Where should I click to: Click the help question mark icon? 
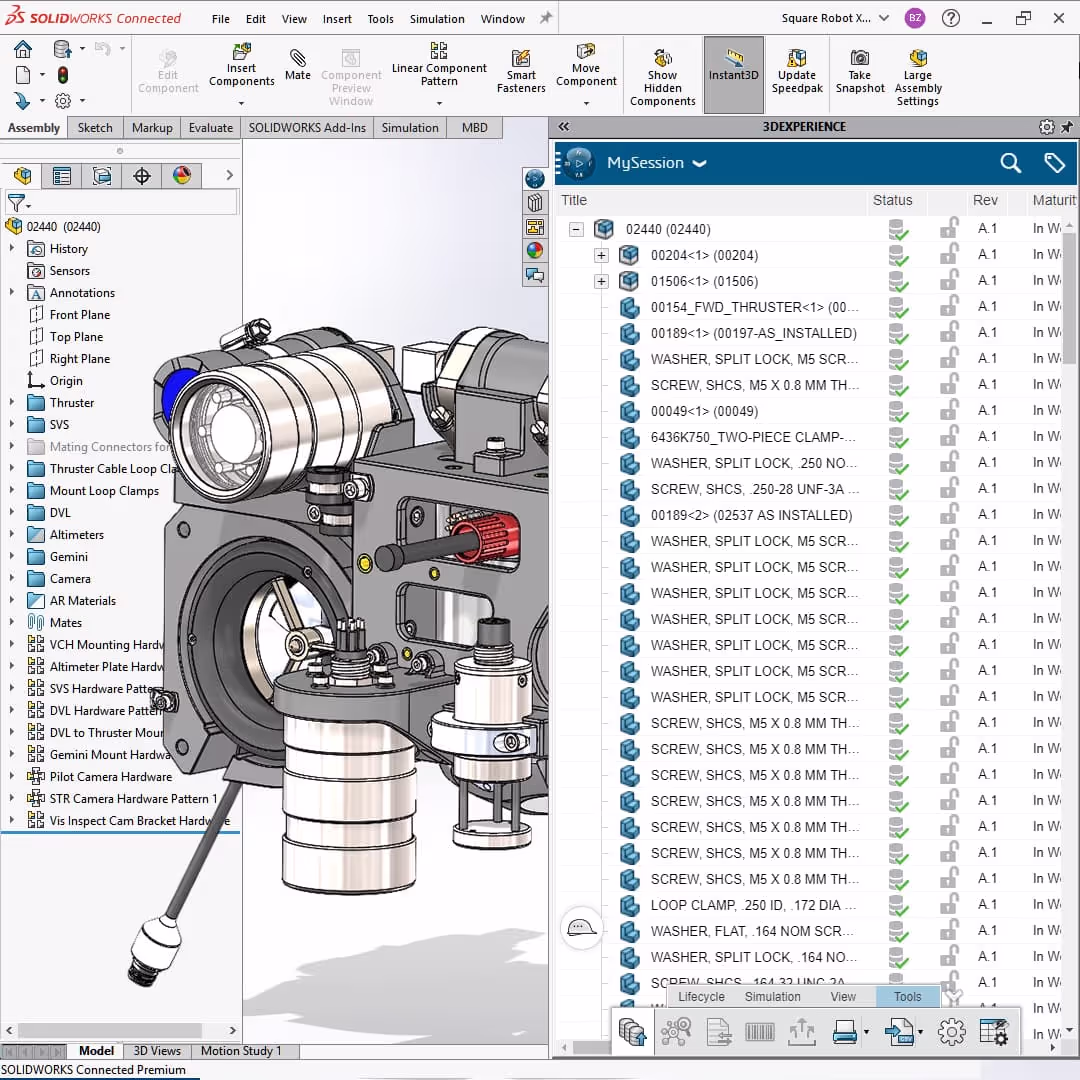[x=951, y=18]
